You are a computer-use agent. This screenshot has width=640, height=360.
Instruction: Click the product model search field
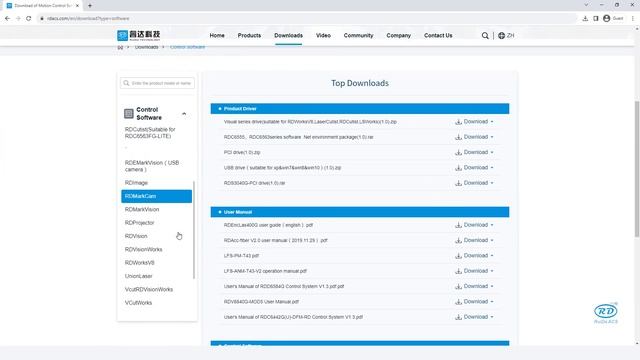[x=157, y=83]
